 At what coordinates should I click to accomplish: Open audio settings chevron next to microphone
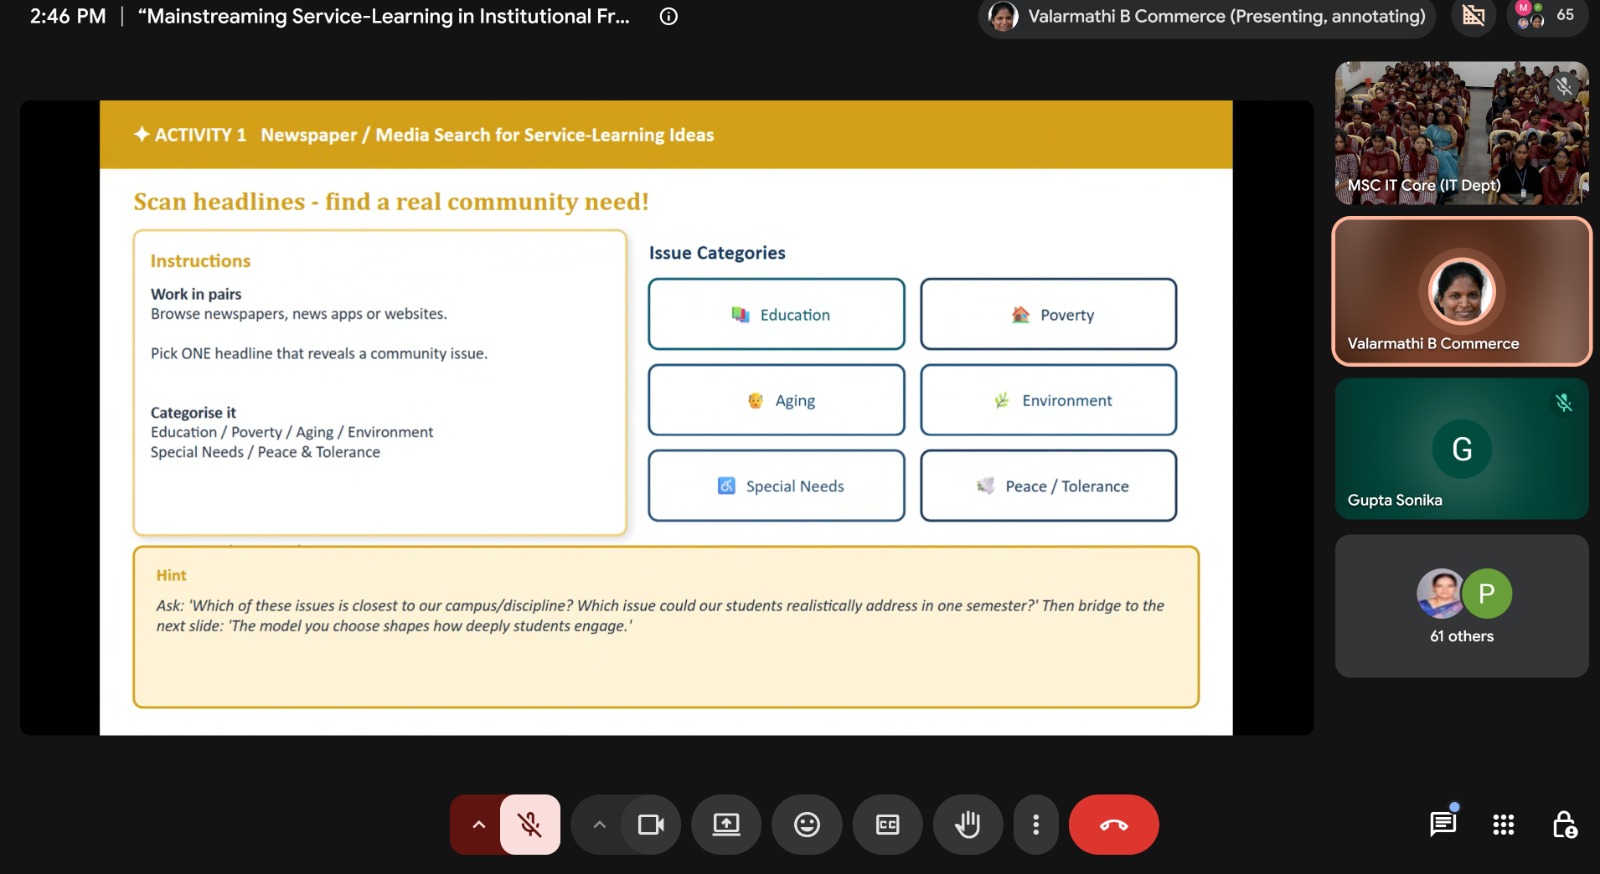pyautogui.click(x=478, y=825)
